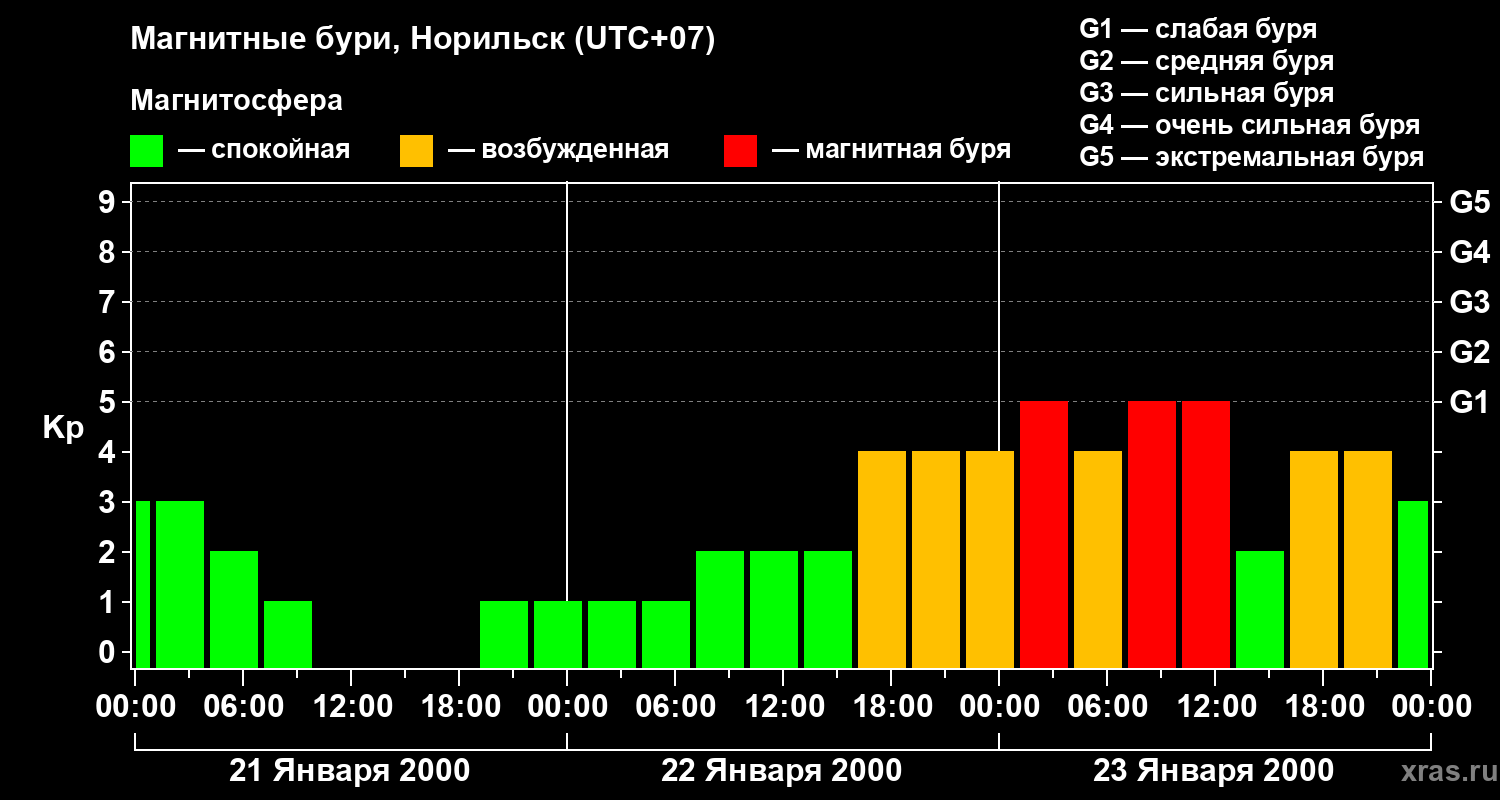Click the date label "23 Января 2000"

1214,771
